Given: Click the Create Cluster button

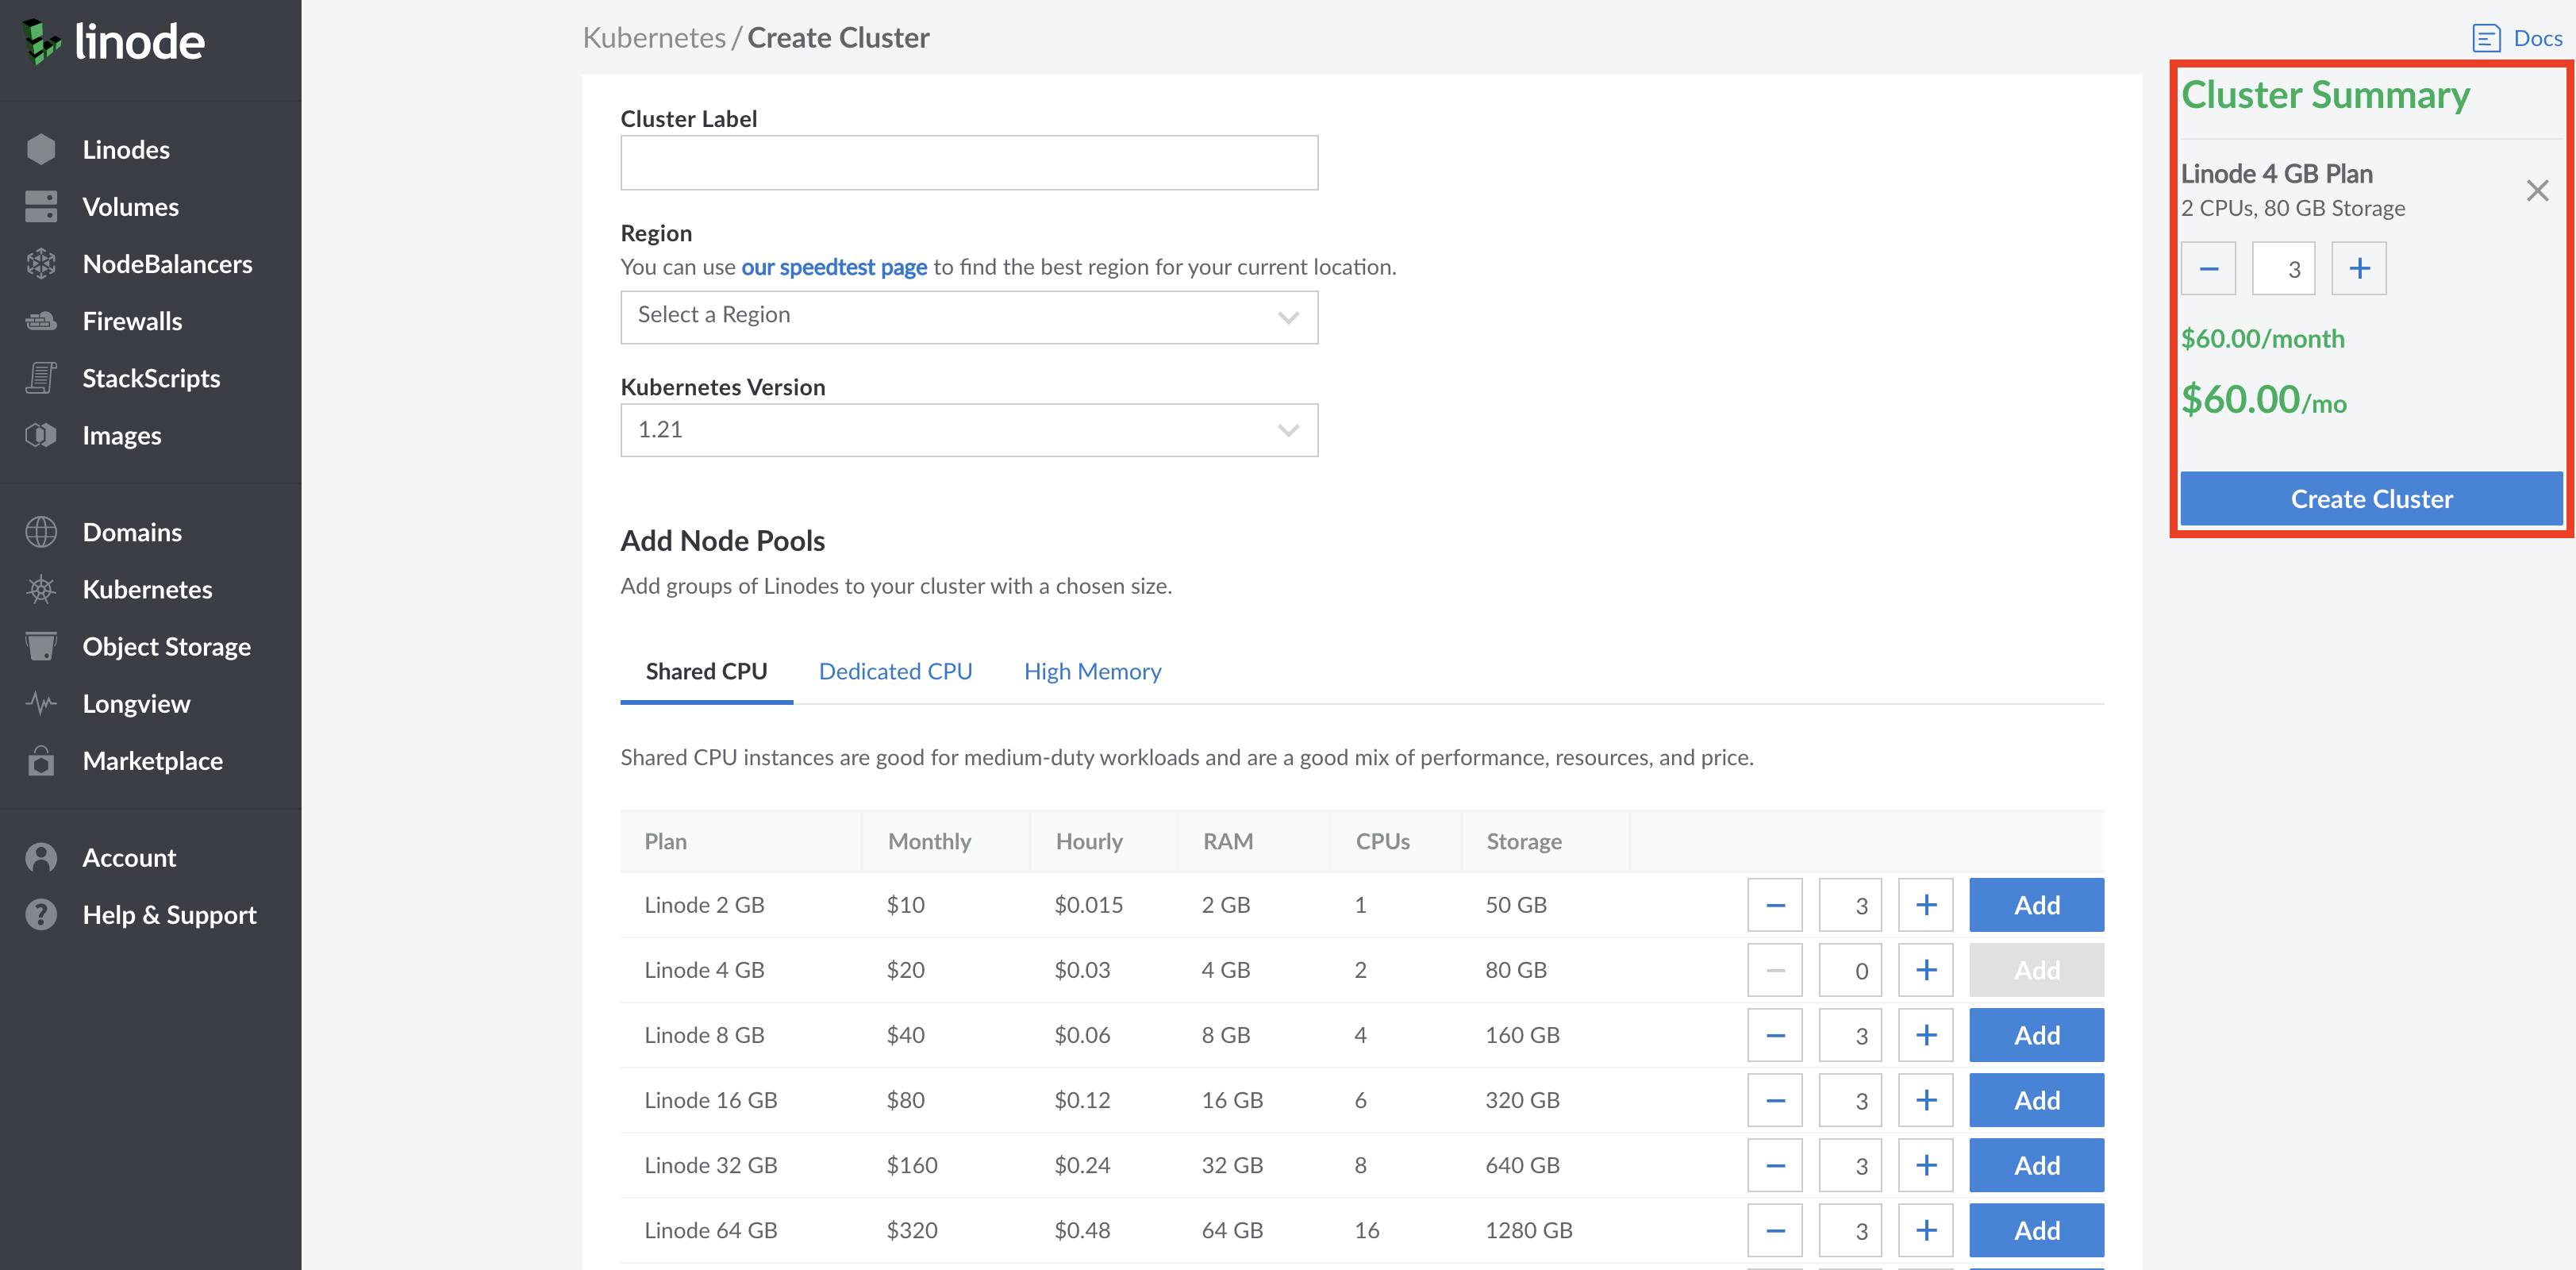Looking at the screenshot, I should tap(2371, 499).
